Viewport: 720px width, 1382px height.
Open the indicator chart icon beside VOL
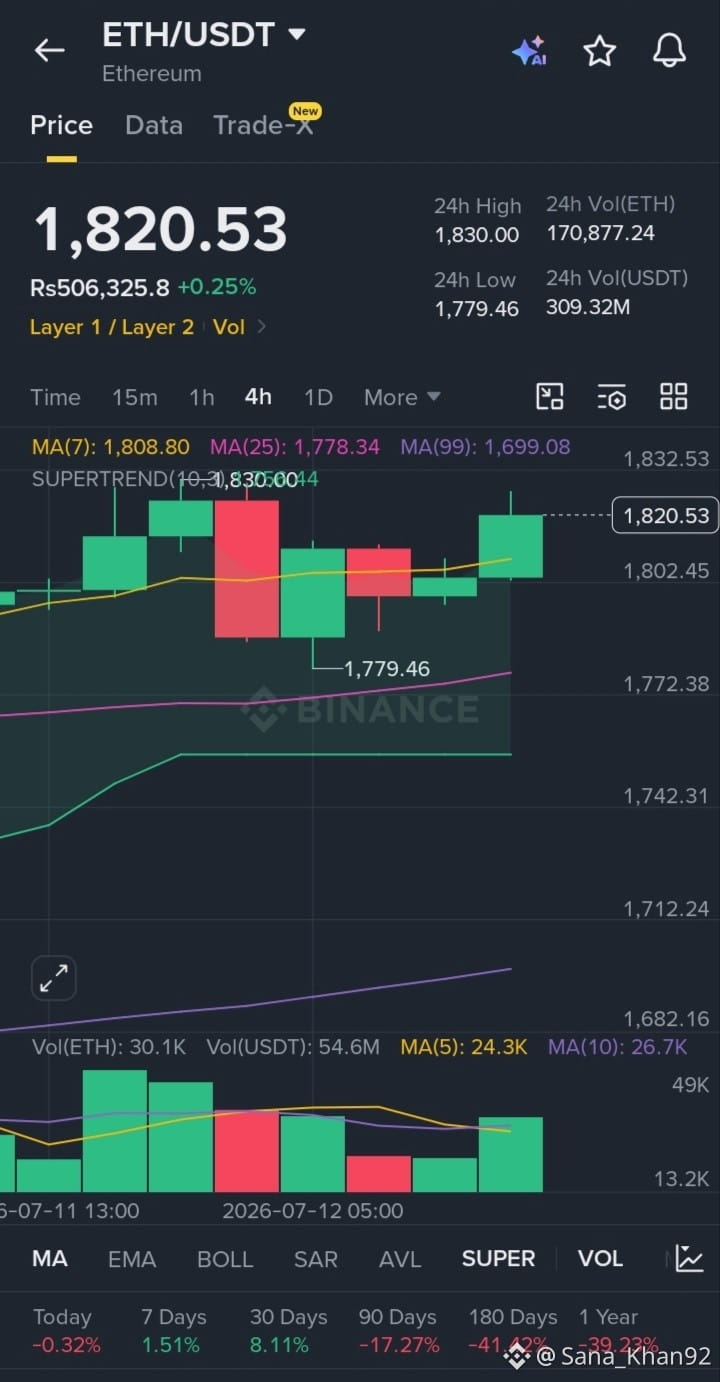(x=689, y=1258)
